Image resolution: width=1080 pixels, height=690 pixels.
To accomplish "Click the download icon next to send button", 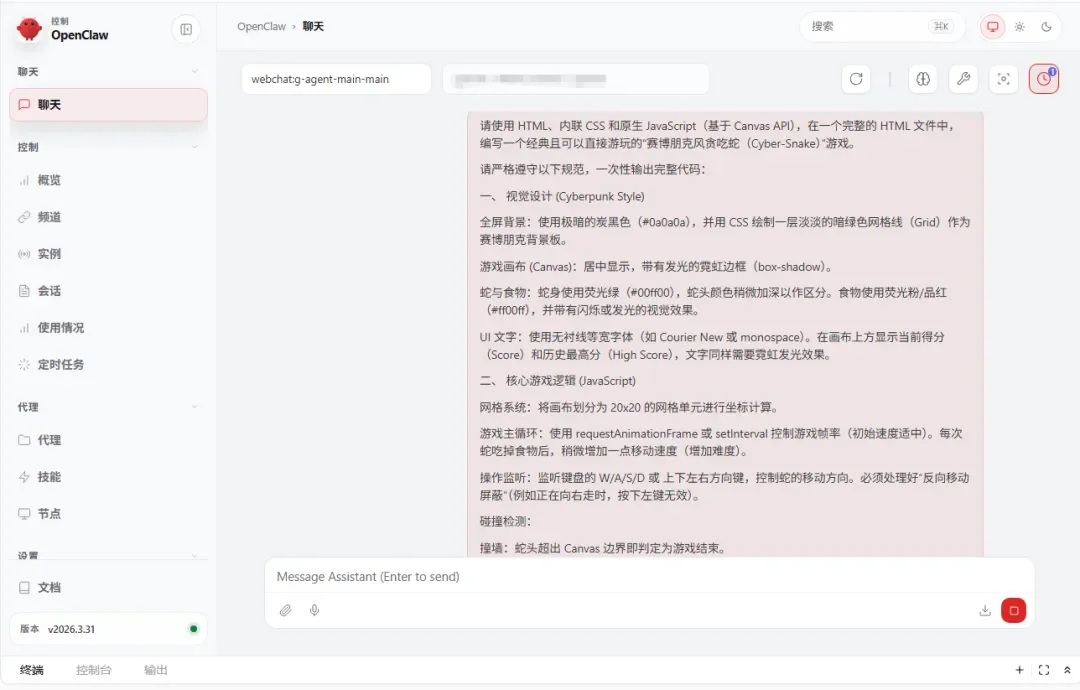I will click(x=984, y=610).
